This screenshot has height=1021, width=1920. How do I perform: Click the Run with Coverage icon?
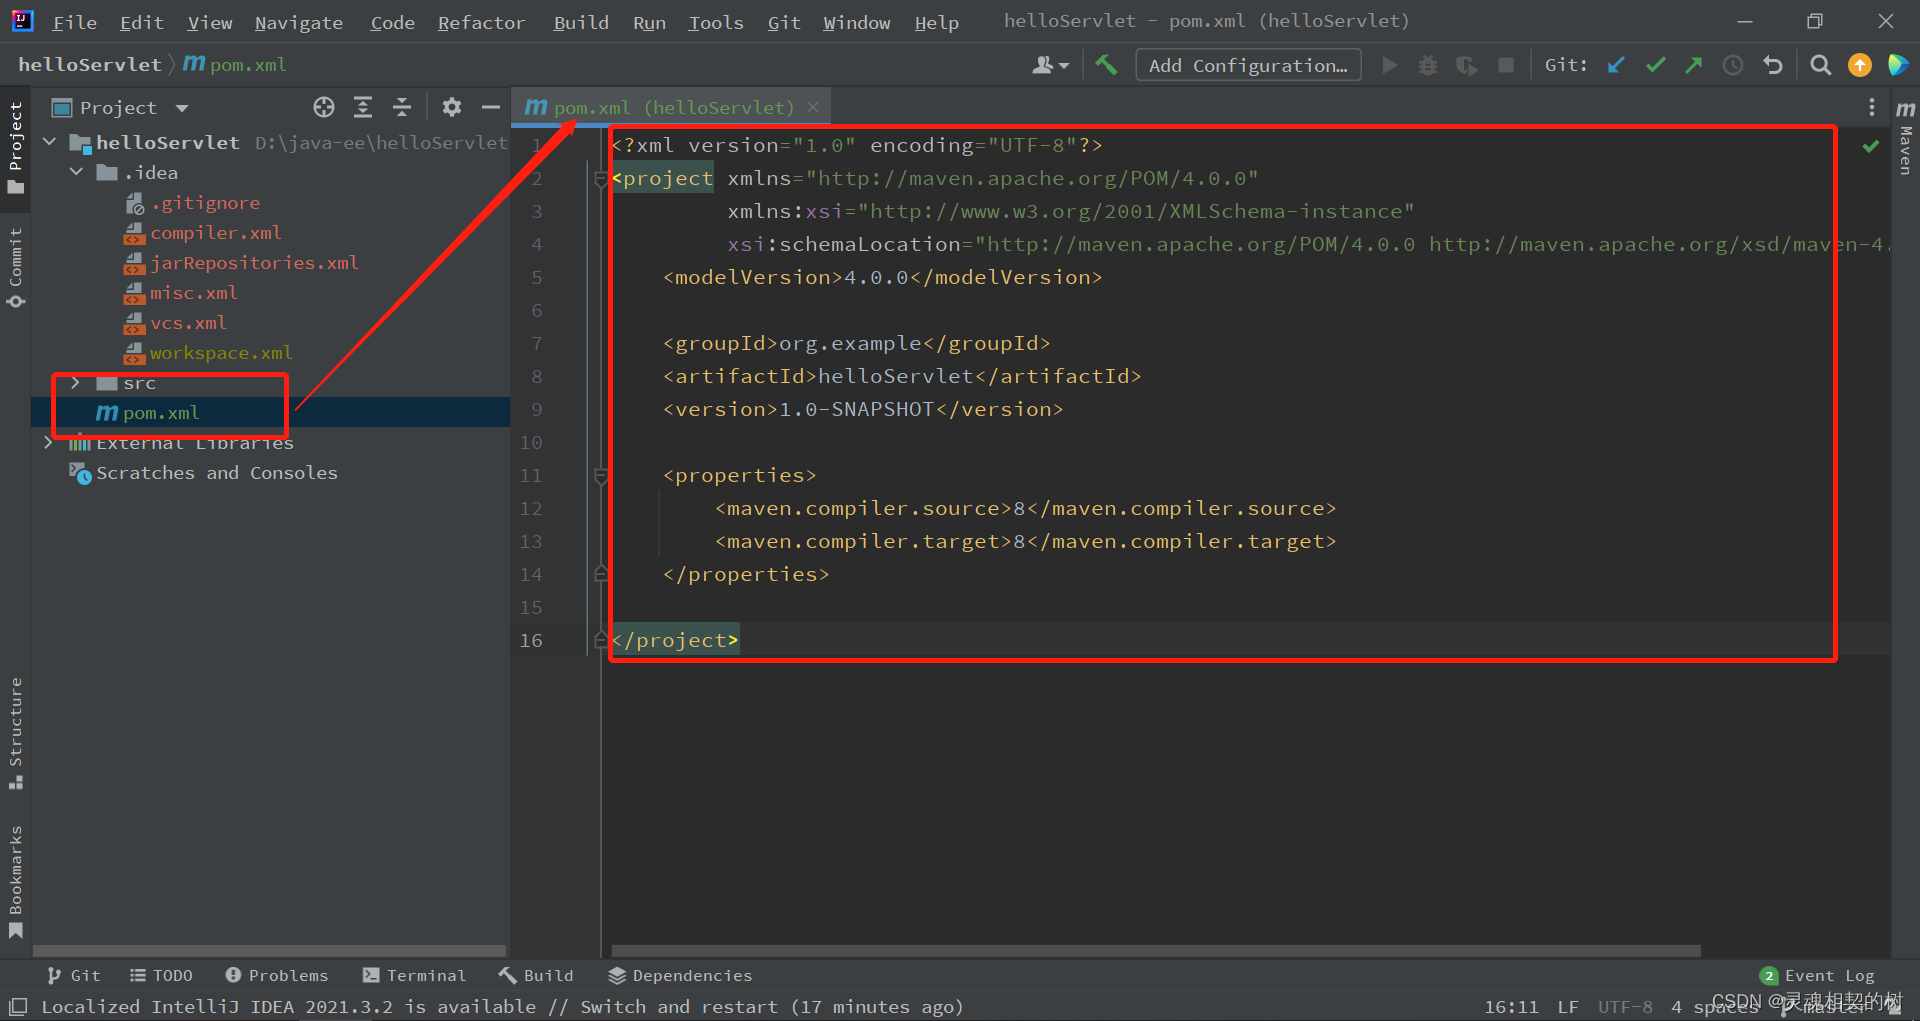(1466, 65)
